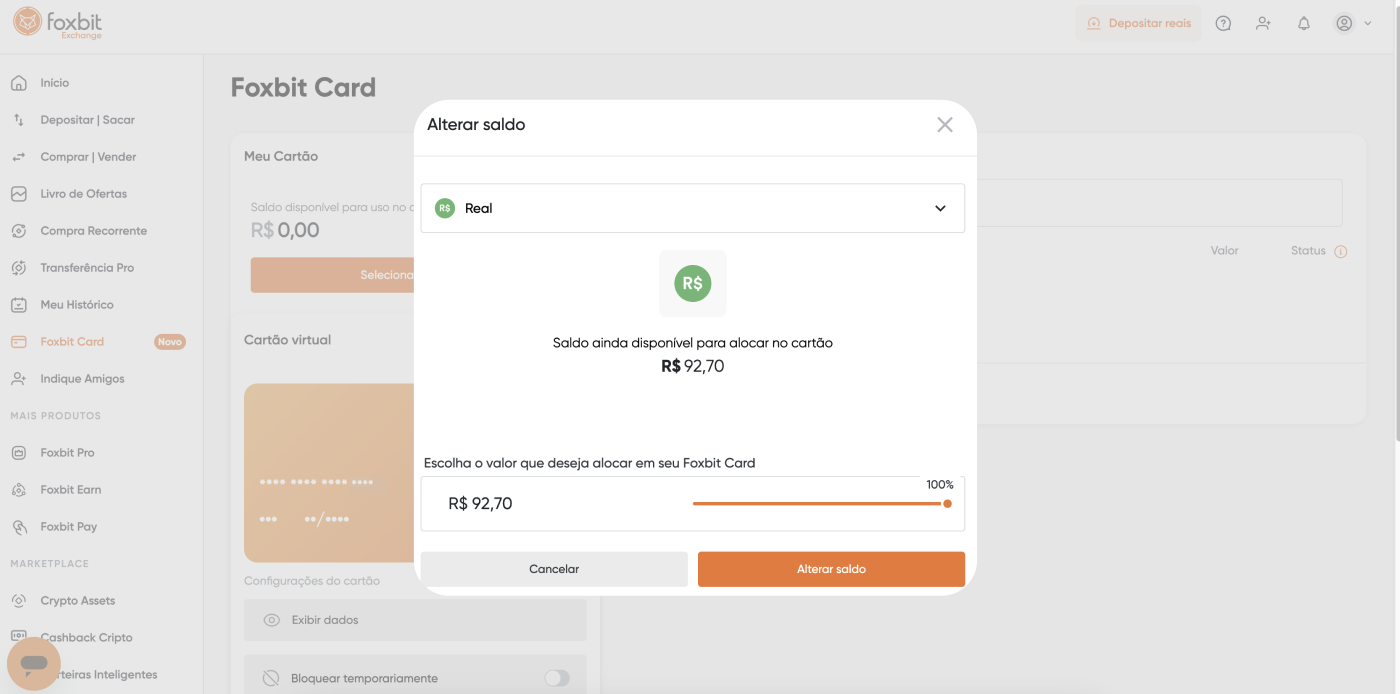Image resolution: width=1400 pixels, height=694 pixels.
Task: Click the Exibir dados eye icon
Action: pos(271,620)
